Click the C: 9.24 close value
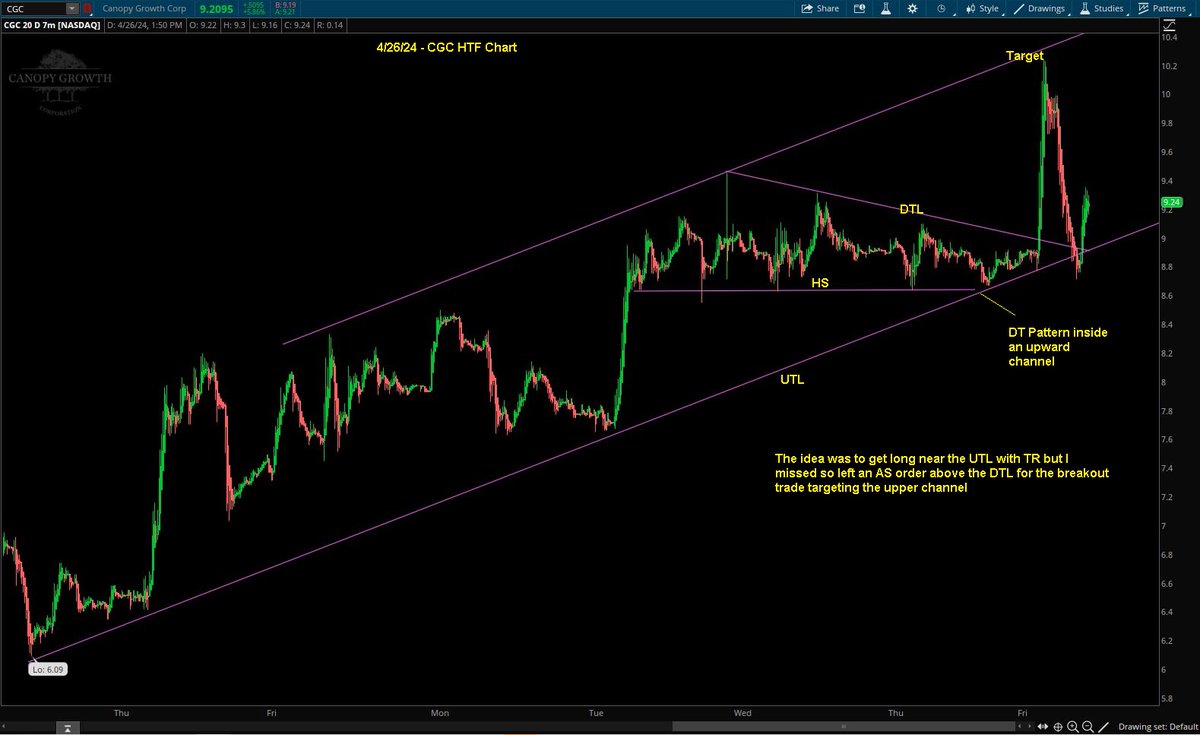1200x735 pixels. (297, 25)
